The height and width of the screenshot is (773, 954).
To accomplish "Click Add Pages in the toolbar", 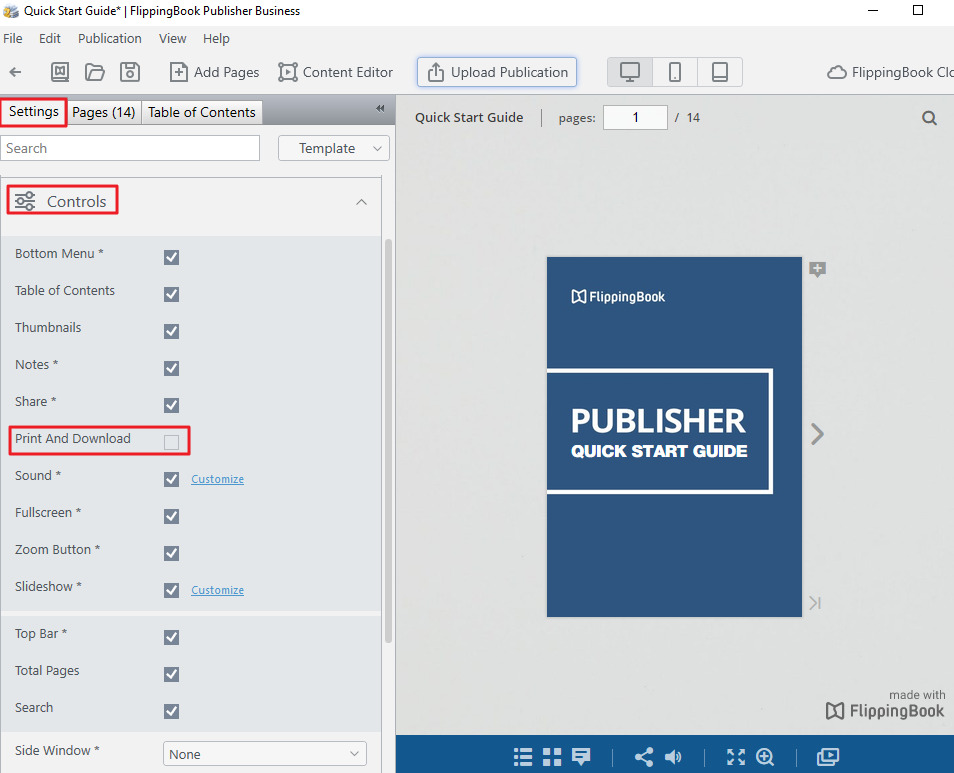I will tap(214, 72).
